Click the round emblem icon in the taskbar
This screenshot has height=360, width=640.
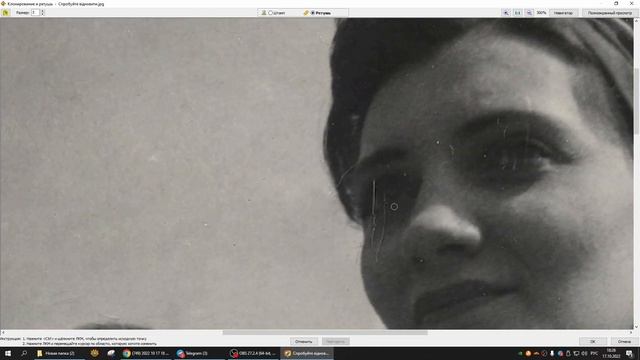[x=95, y=353]
